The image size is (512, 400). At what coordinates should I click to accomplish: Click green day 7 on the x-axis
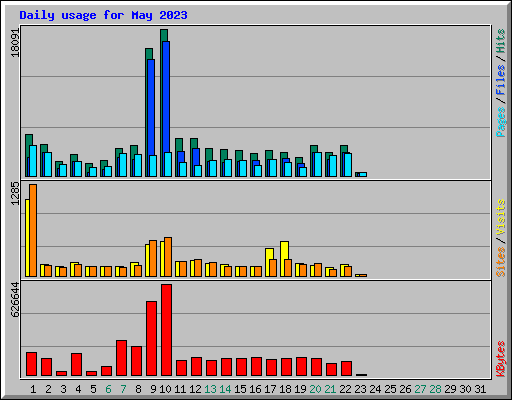123,389
